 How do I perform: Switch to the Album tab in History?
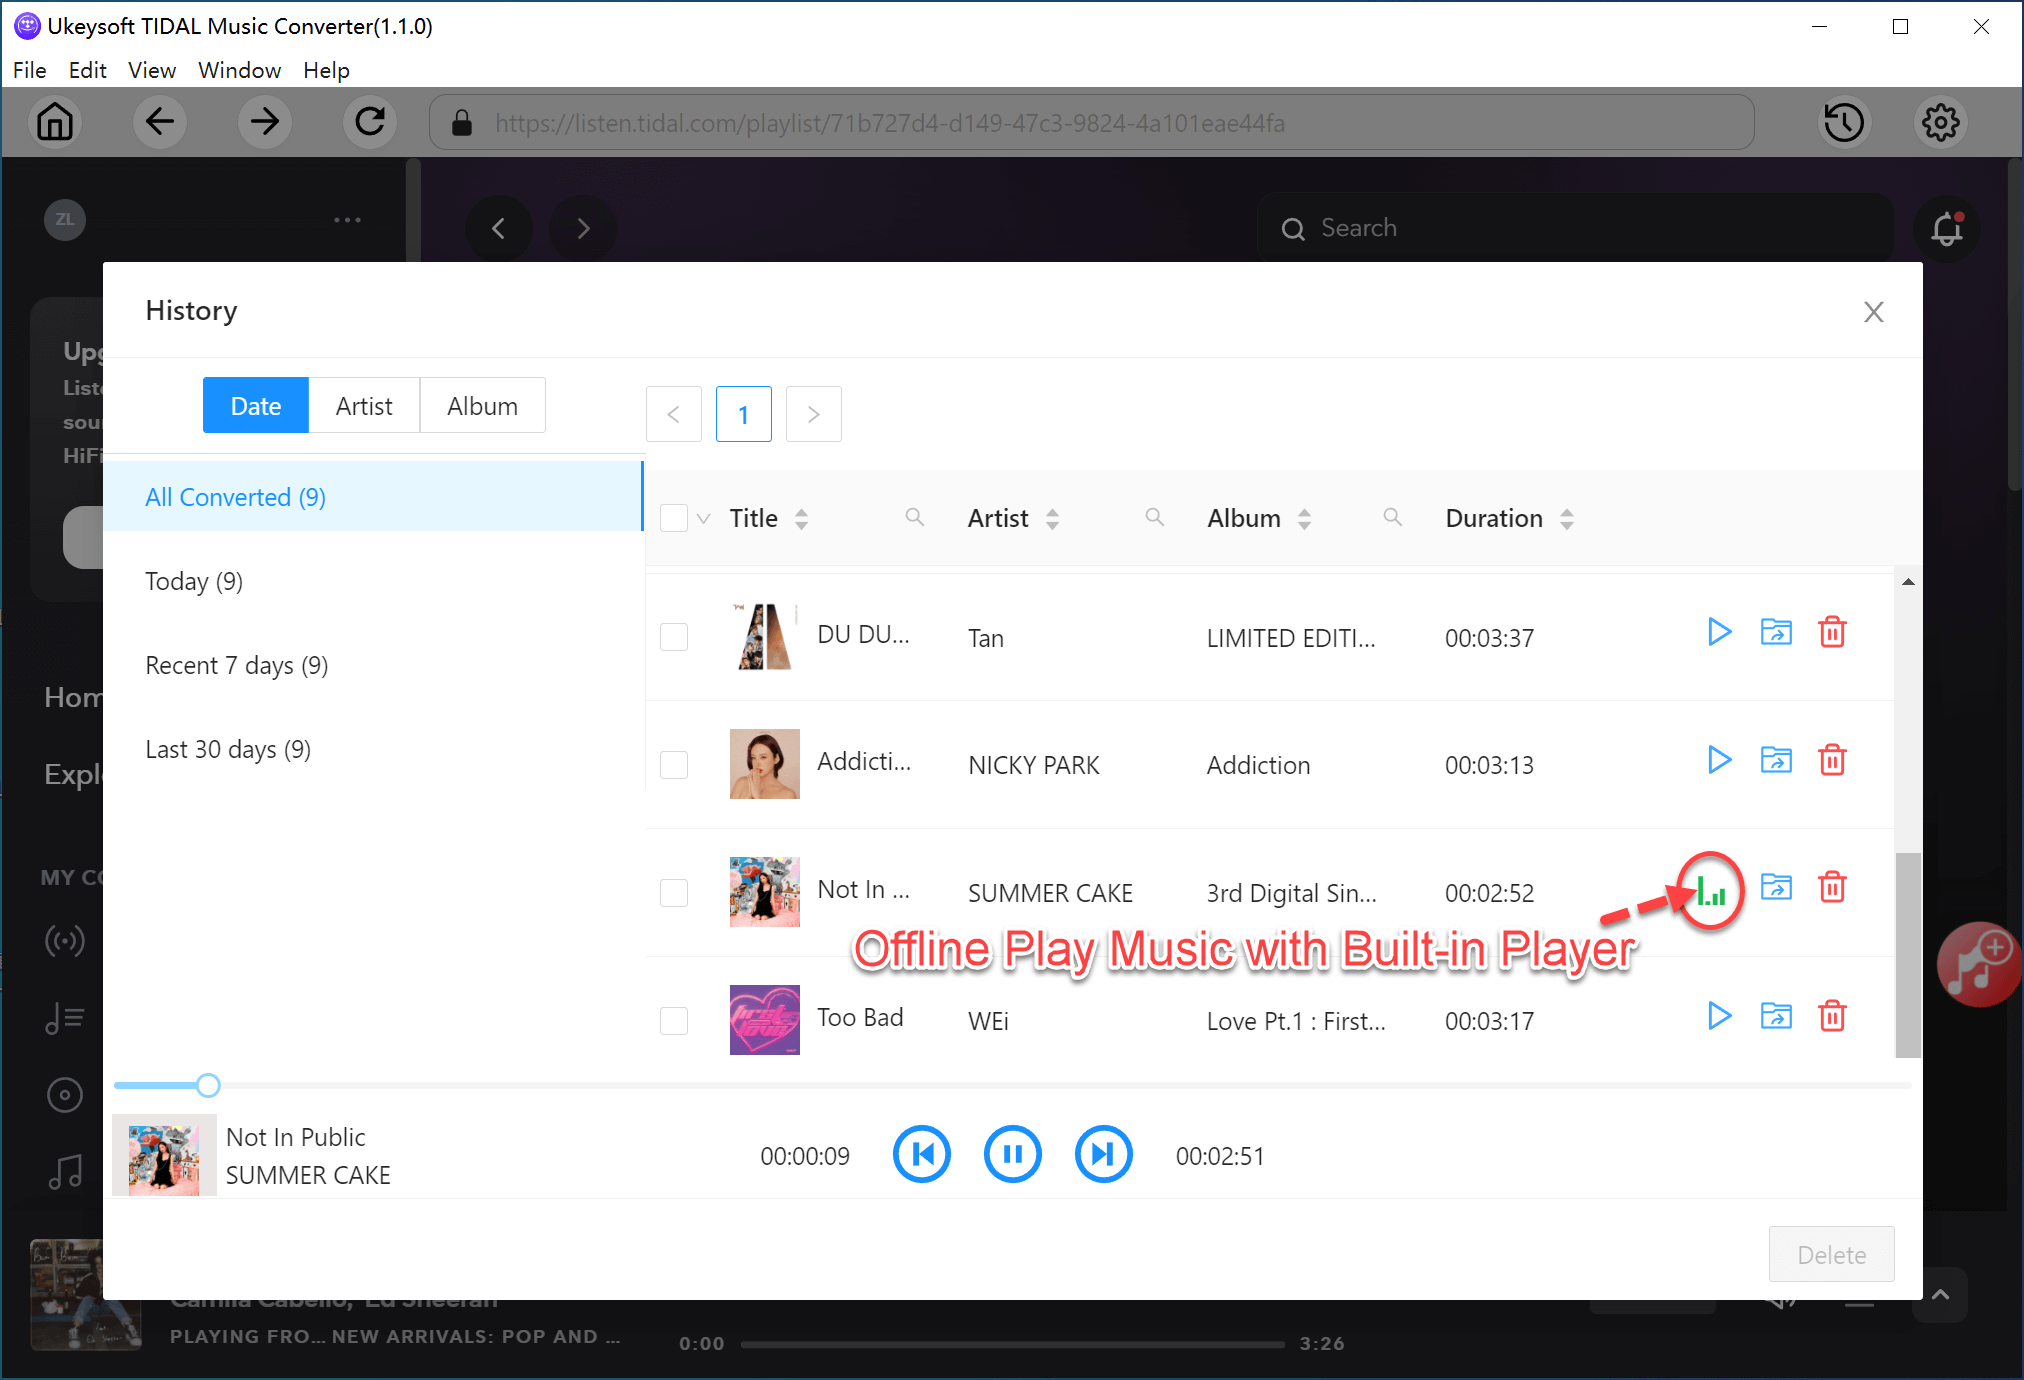click(482, 405)
